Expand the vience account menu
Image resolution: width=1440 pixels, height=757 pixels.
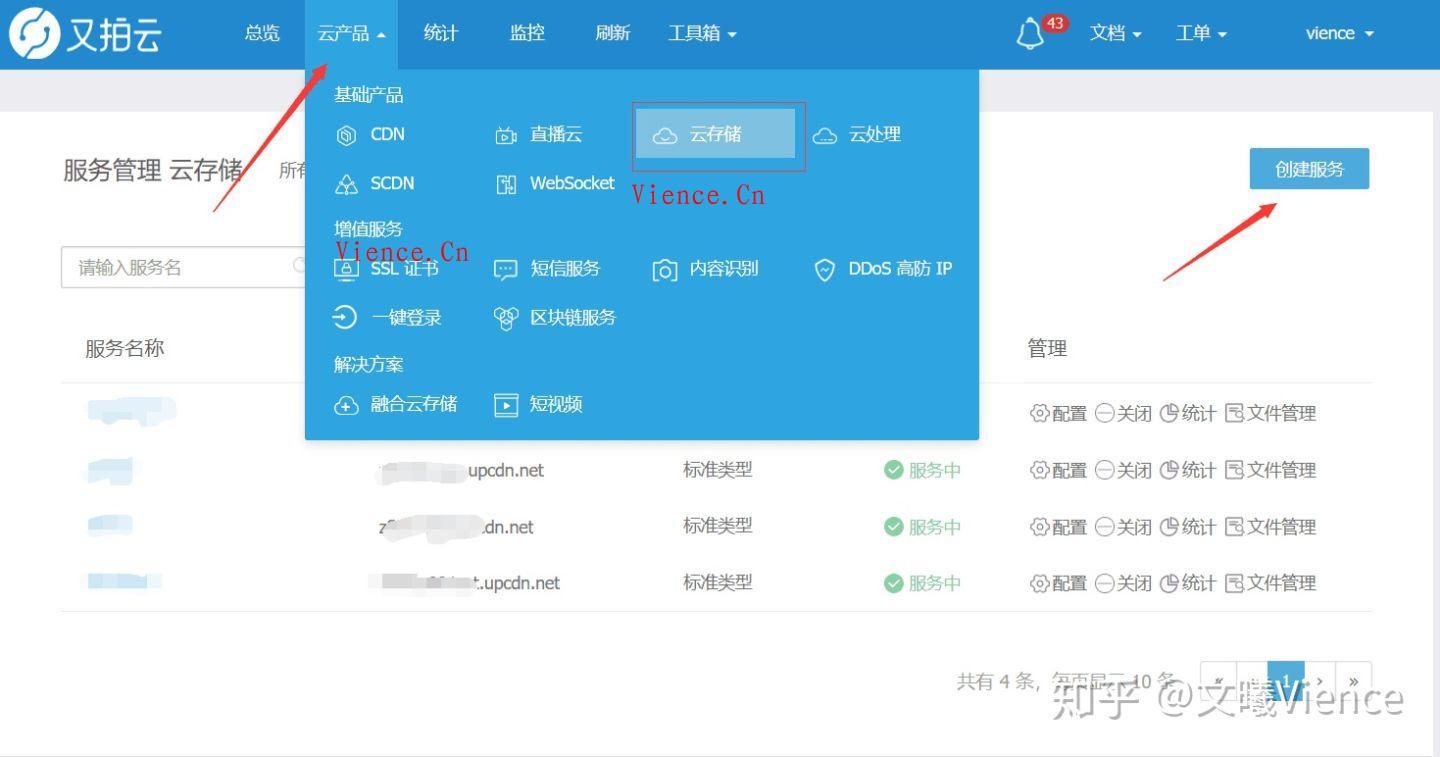click(1338, 33)
